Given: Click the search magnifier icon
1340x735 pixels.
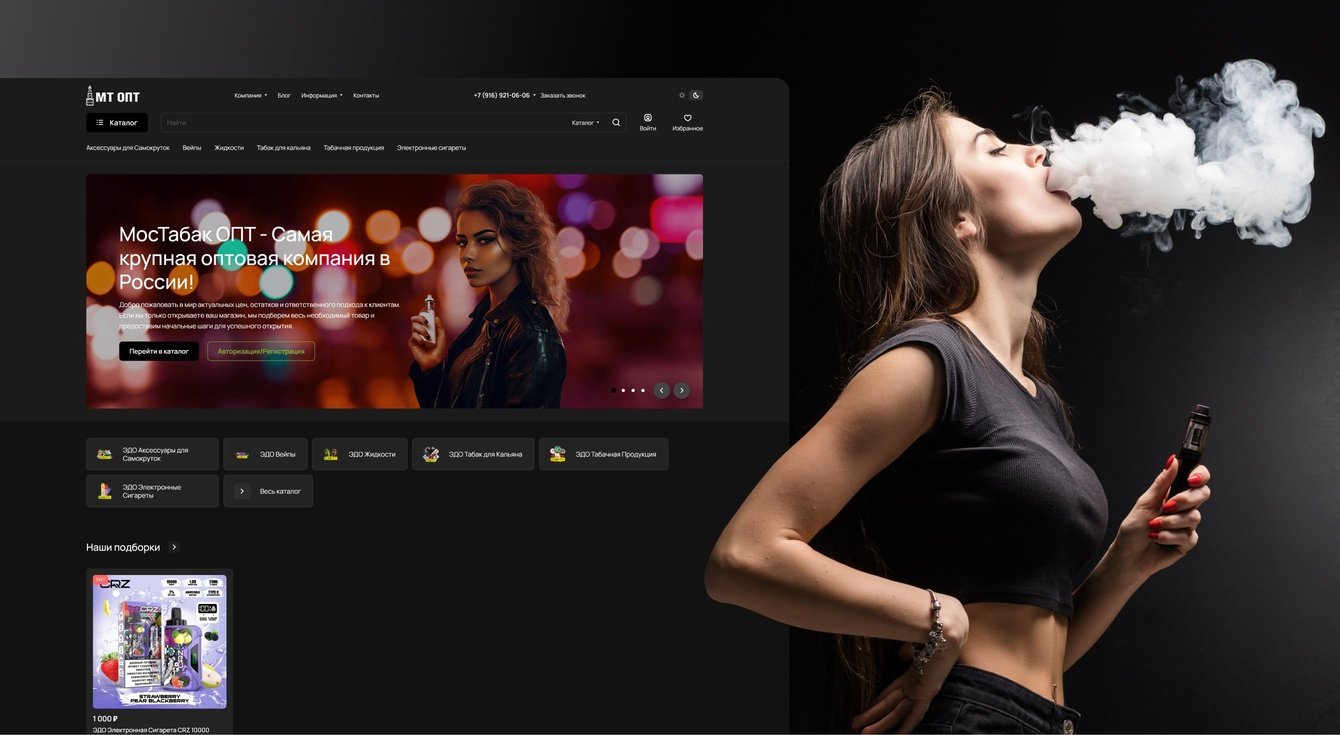Looking at the screenshot, I should point(616,123).
